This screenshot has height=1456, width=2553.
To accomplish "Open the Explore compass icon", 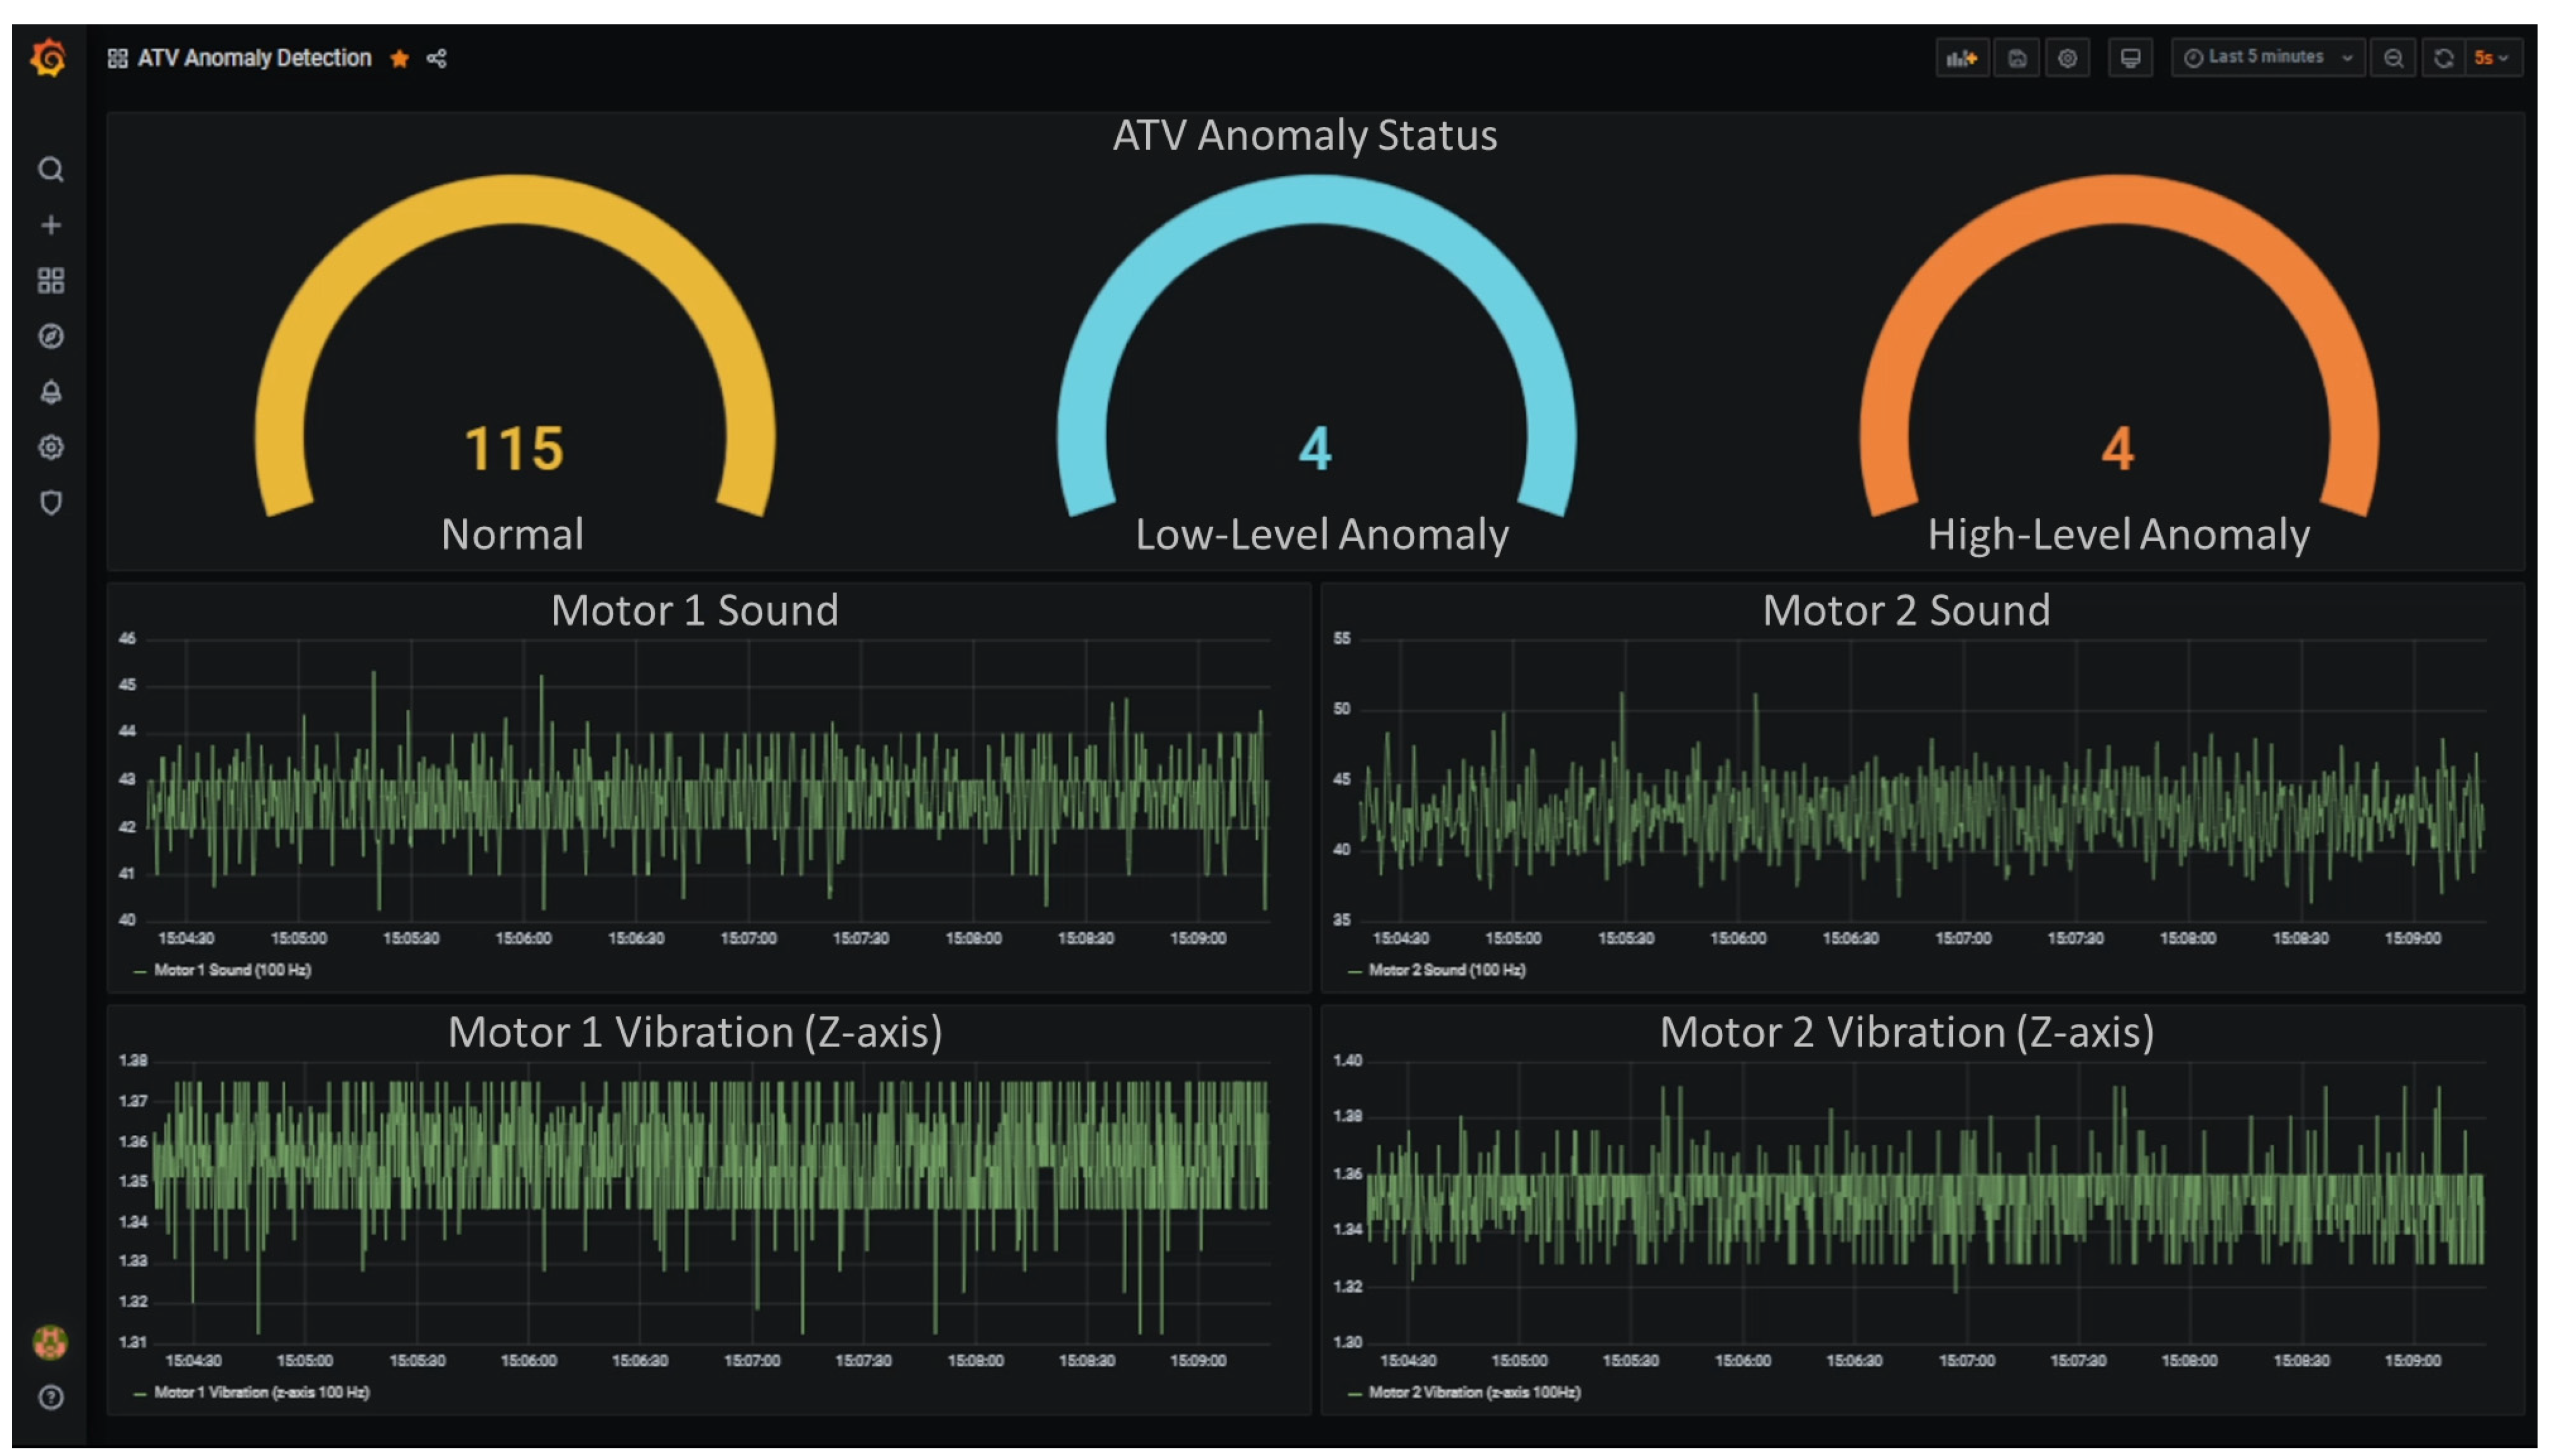I will click(51, 336).
